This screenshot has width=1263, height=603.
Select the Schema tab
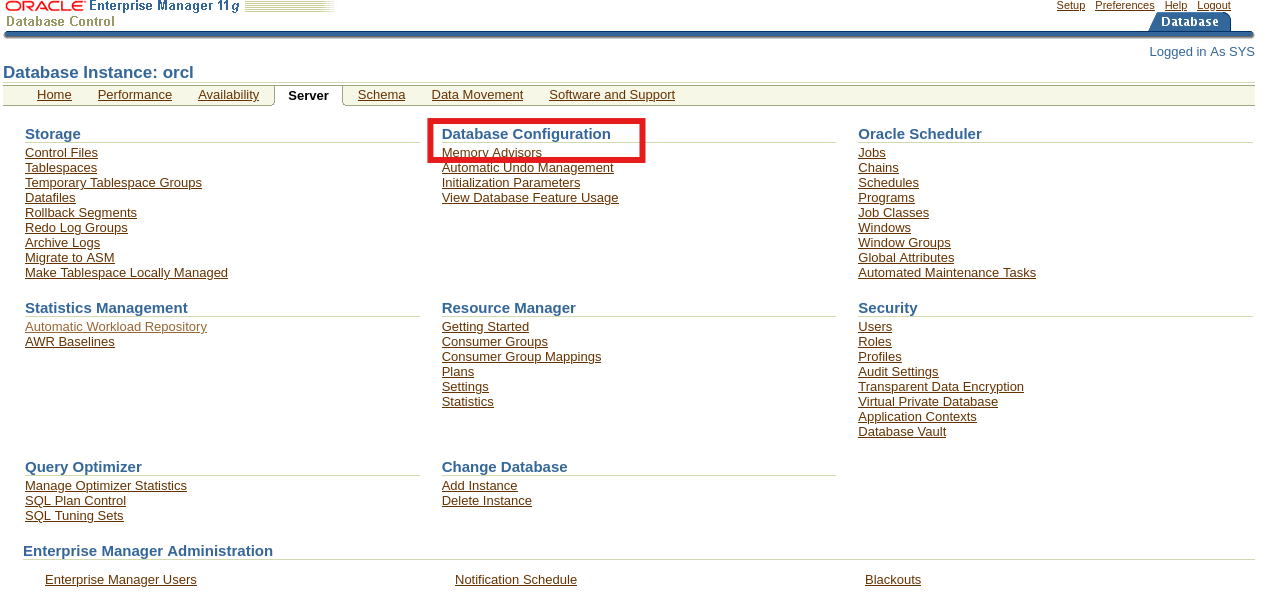coord(381,95)
